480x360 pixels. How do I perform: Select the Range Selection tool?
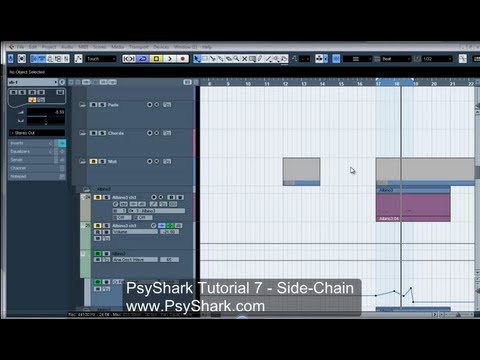point(205,59)
